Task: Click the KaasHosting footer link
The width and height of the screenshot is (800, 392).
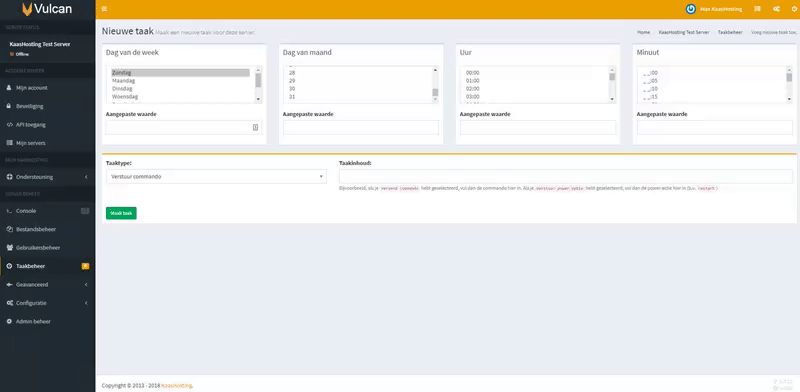Action: [x=177, y=385]
